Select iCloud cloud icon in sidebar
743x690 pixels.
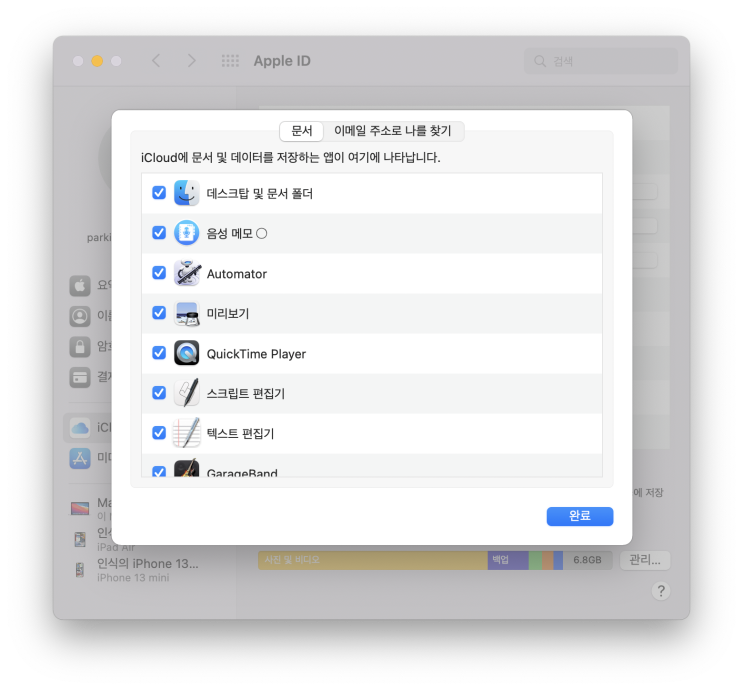80,427
